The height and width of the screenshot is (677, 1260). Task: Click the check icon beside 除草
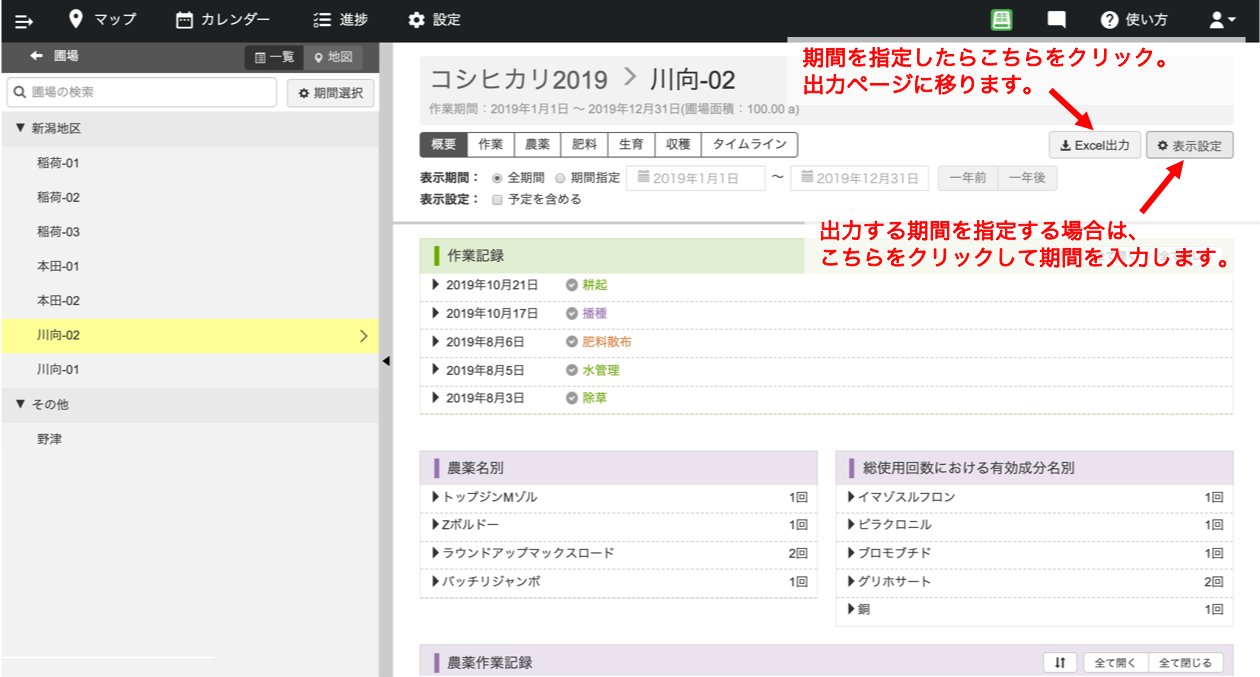point(572,398)
